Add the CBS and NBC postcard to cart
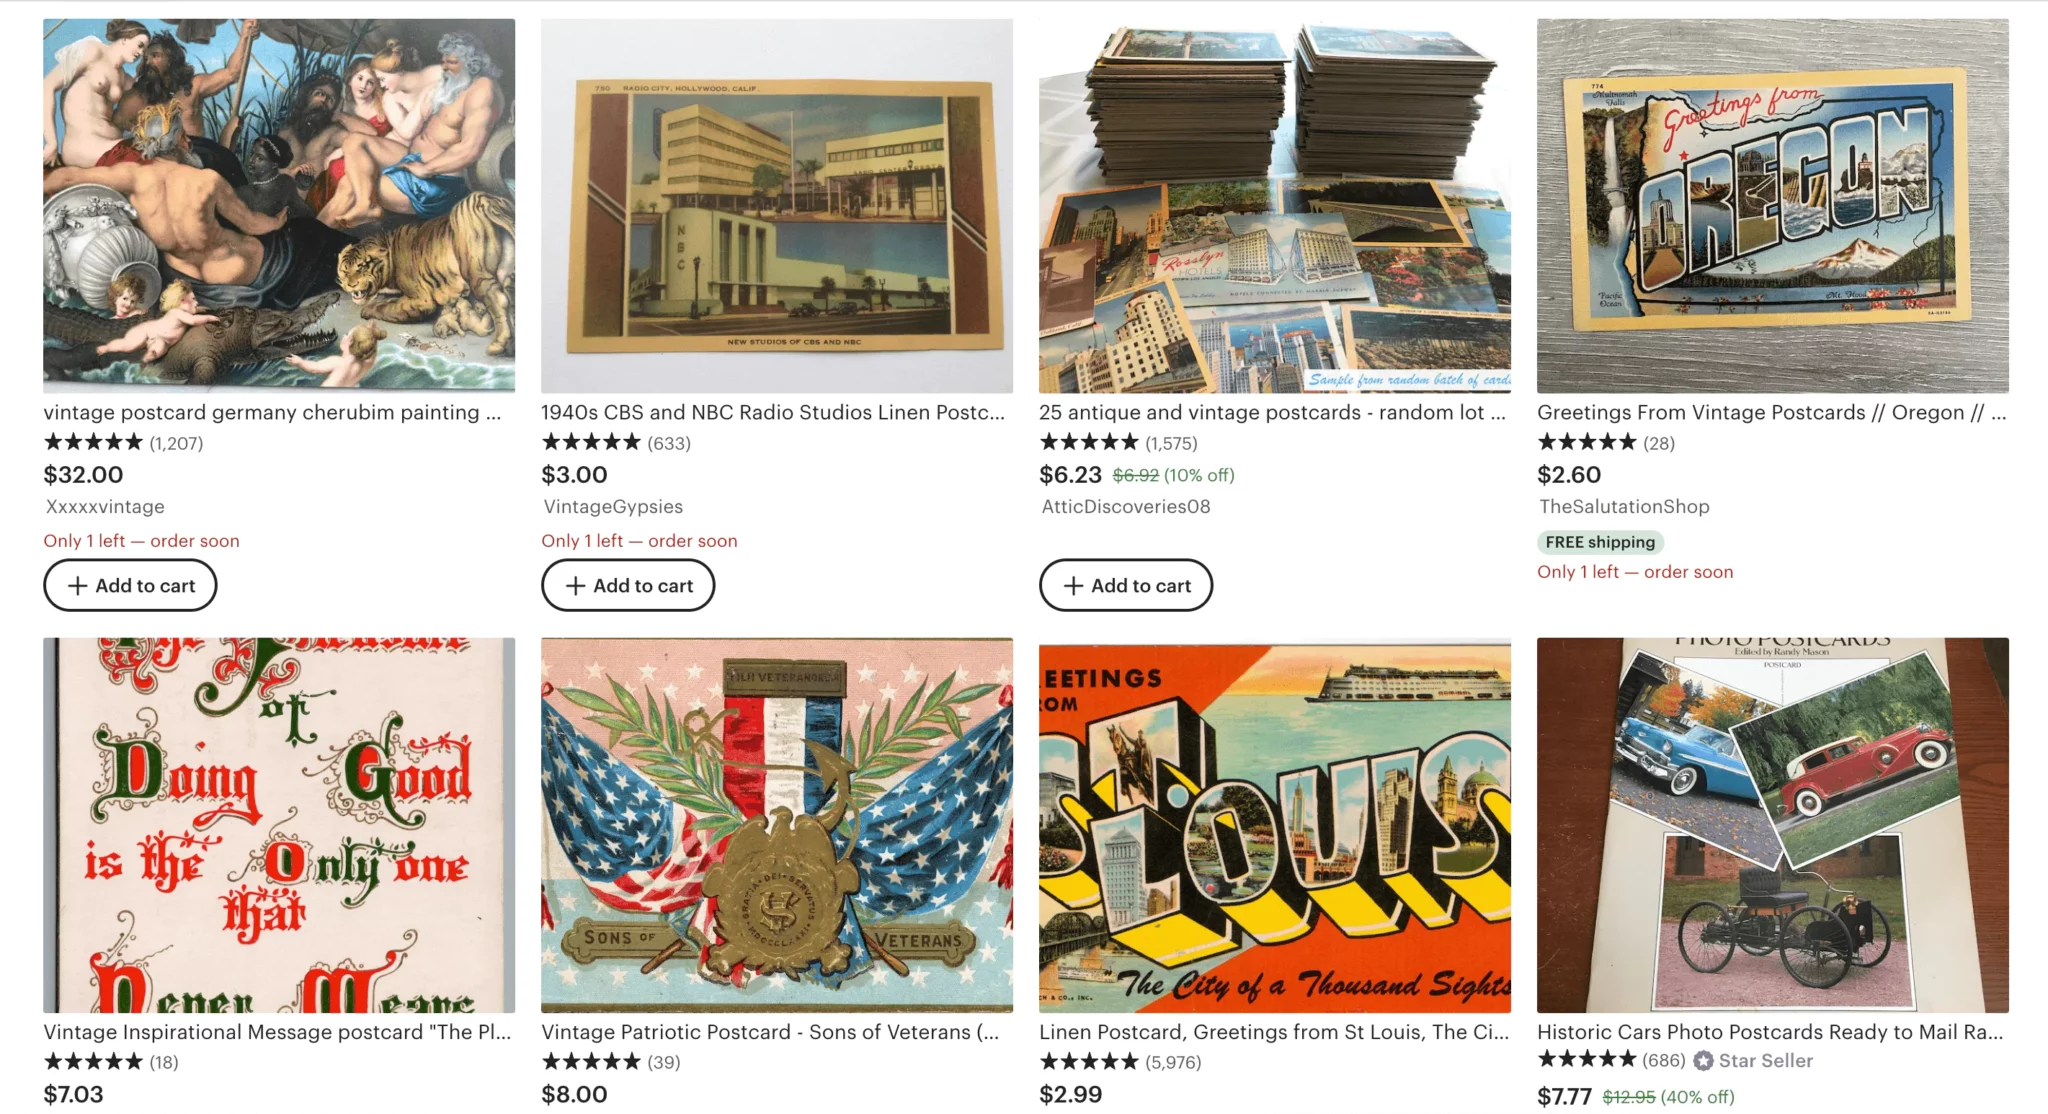This screenshot has height=1114, width=2048. point(628,585)
